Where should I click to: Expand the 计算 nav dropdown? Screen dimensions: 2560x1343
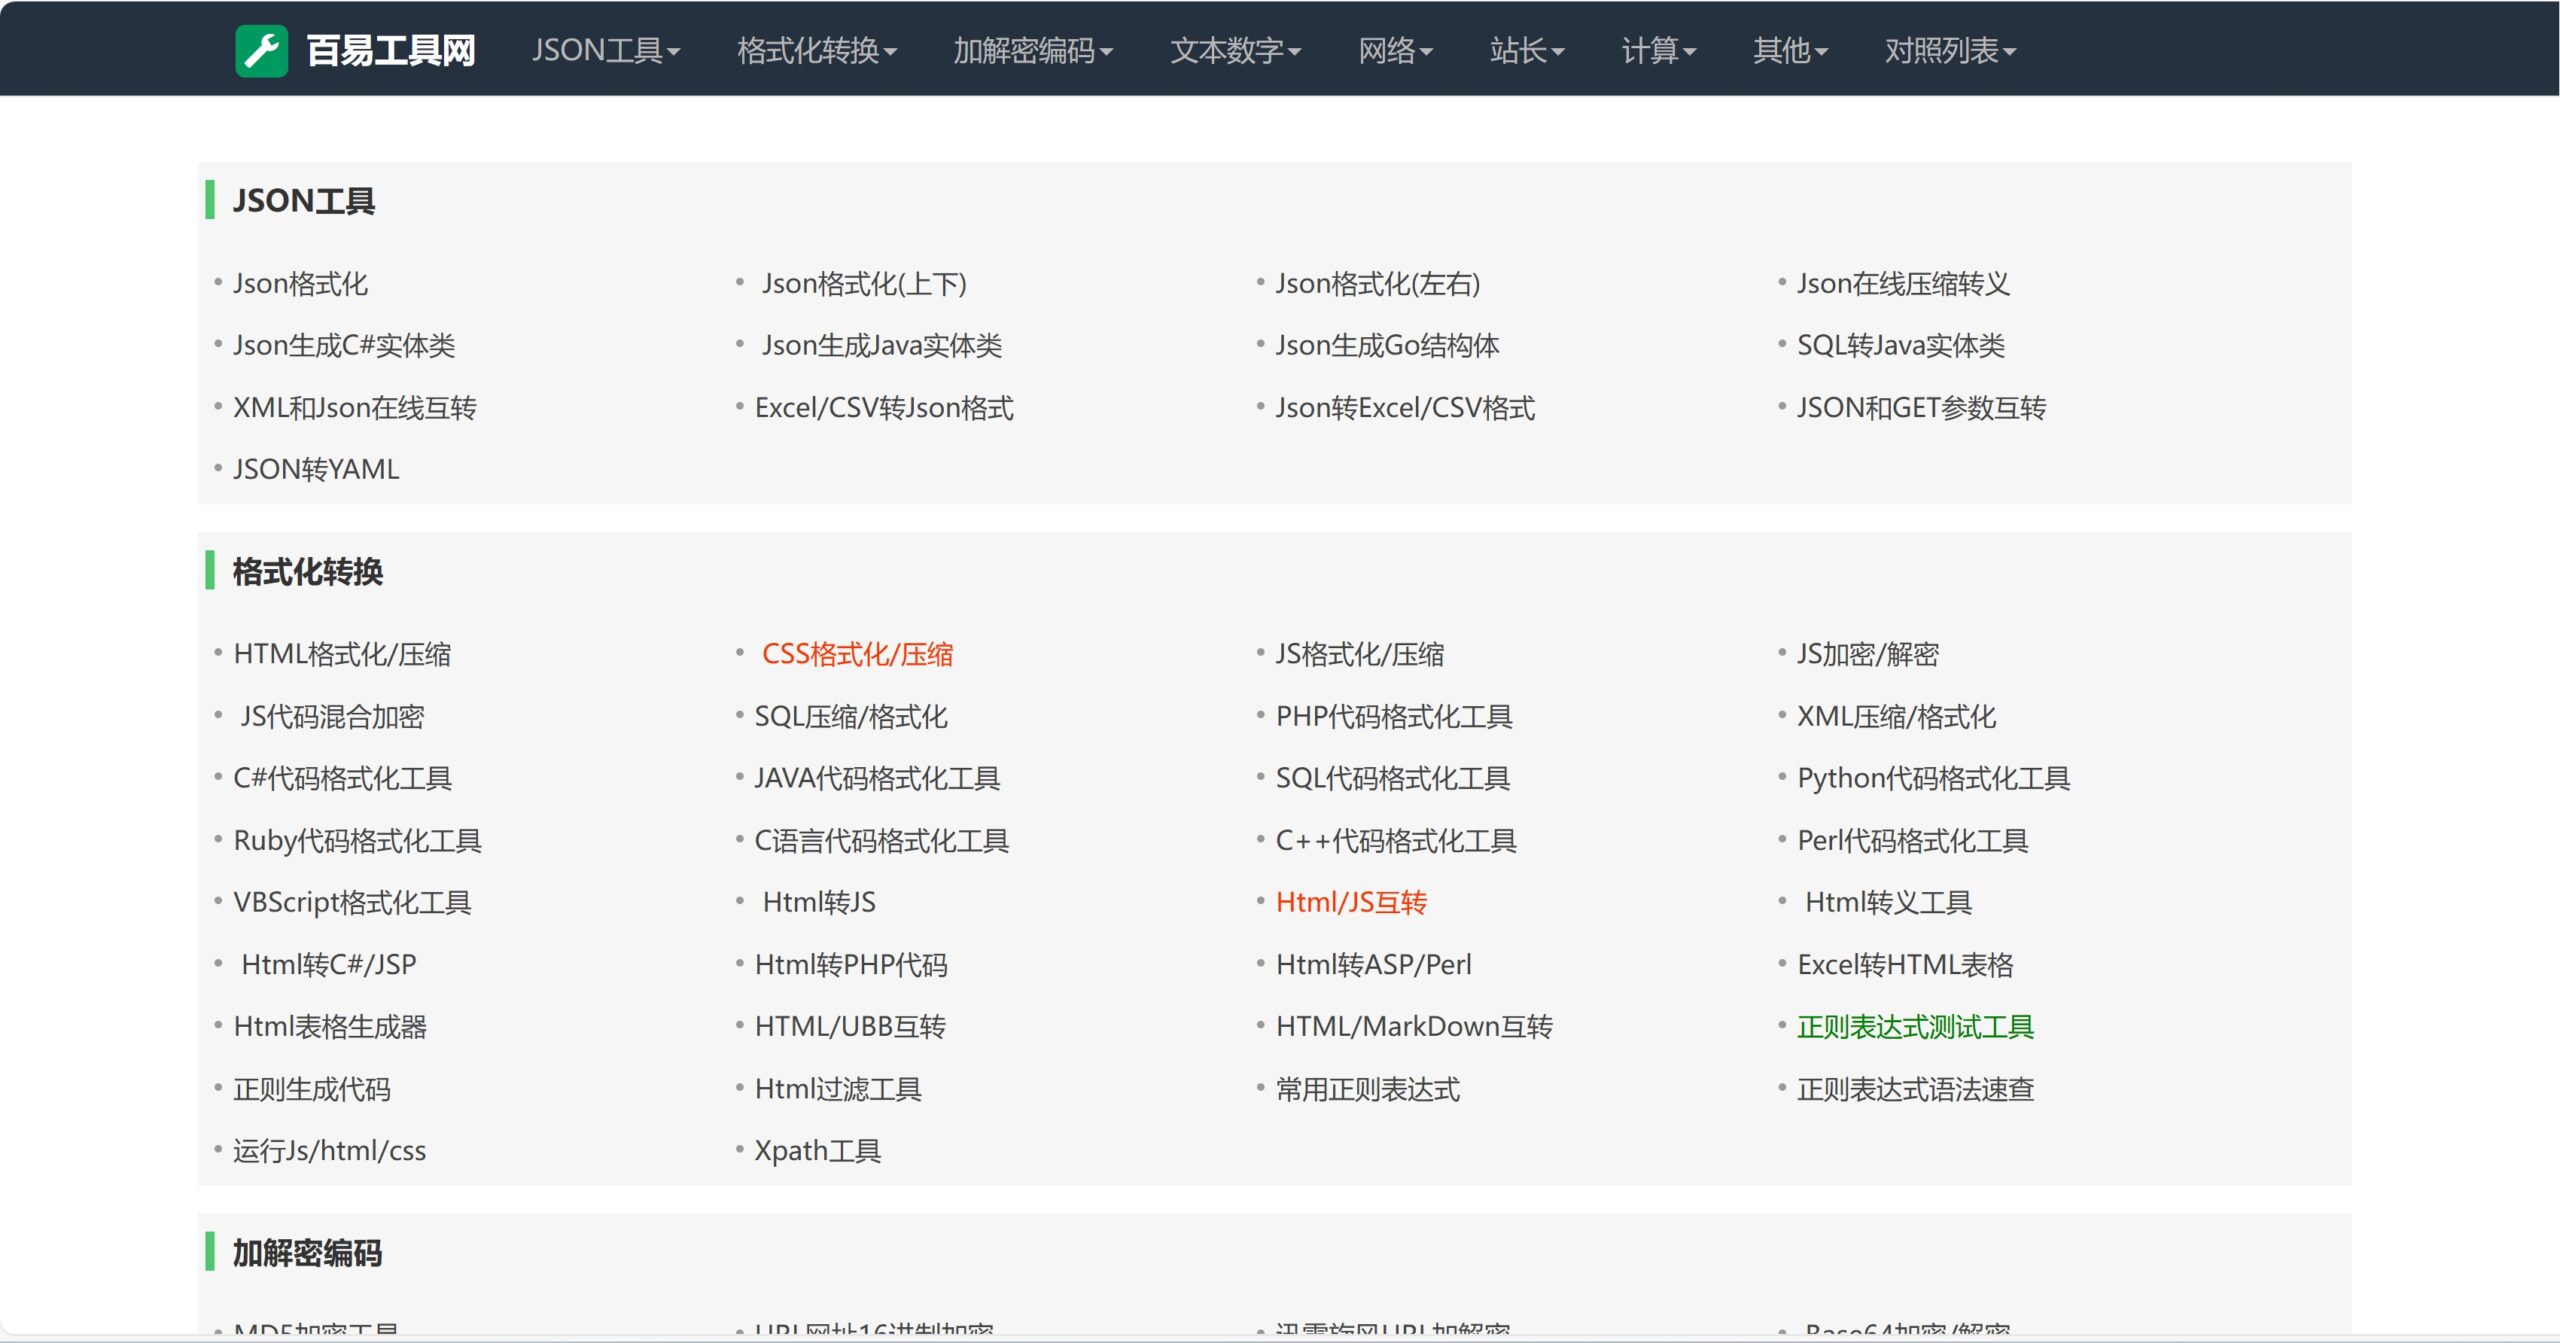coord(1659,50)
